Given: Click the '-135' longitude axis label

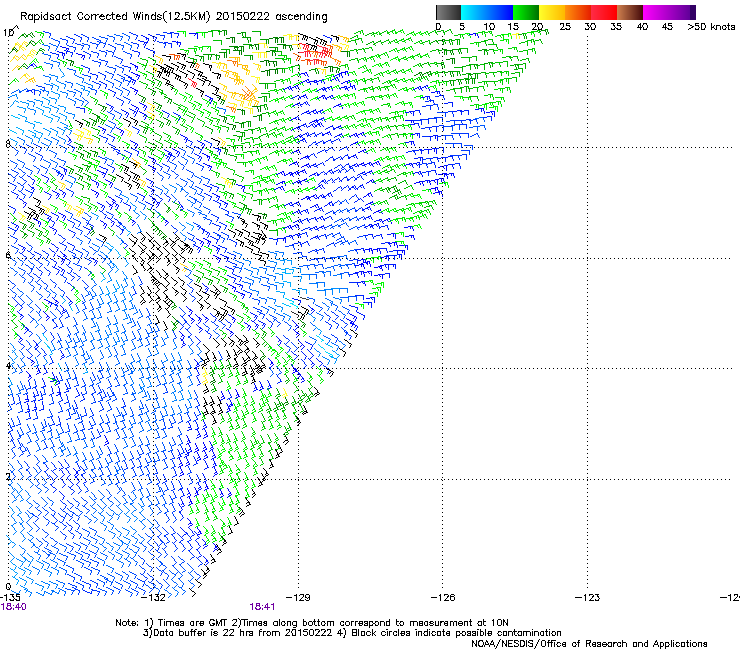Looking at the screenshot, I should (10, 598).
